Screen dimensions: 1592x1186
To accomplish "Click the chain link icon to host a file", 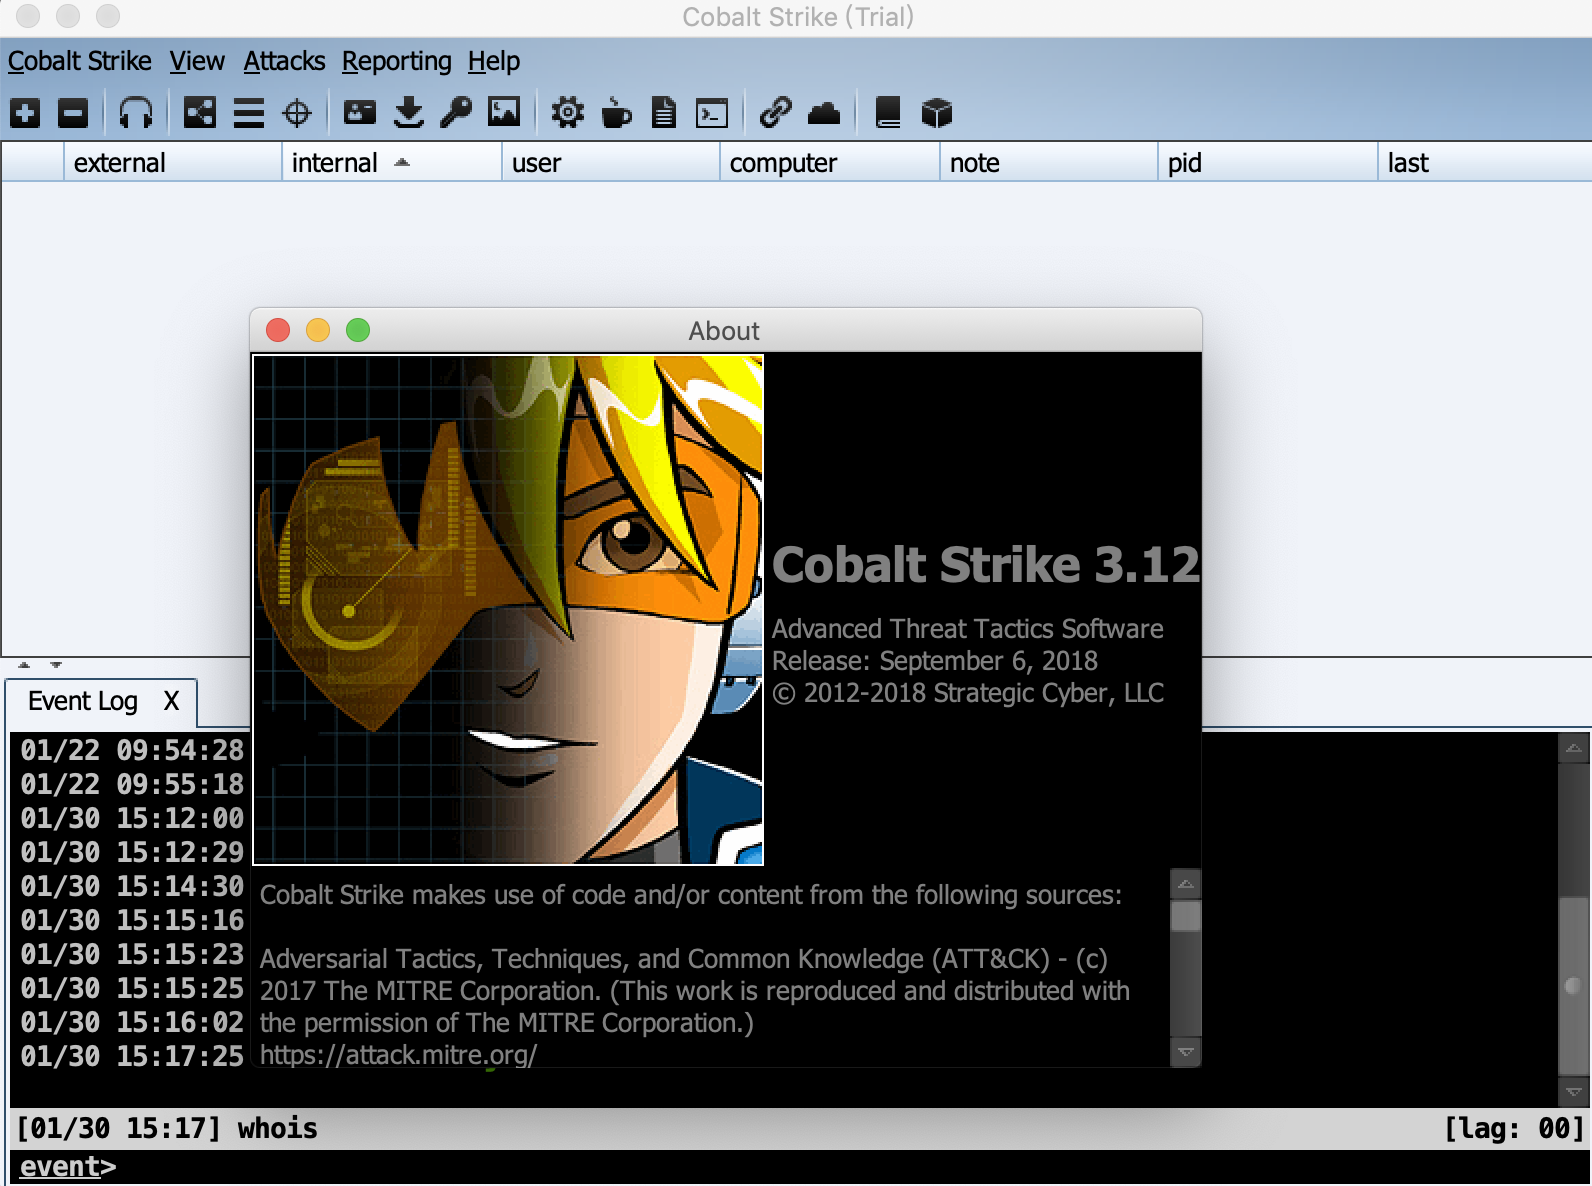I will tap(776, 113).
